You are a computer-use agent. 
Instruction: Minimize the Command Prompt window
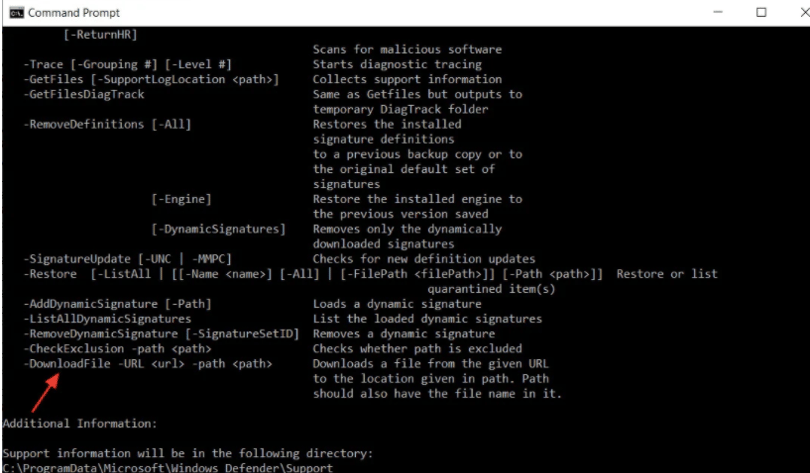(x=718, y=12)
